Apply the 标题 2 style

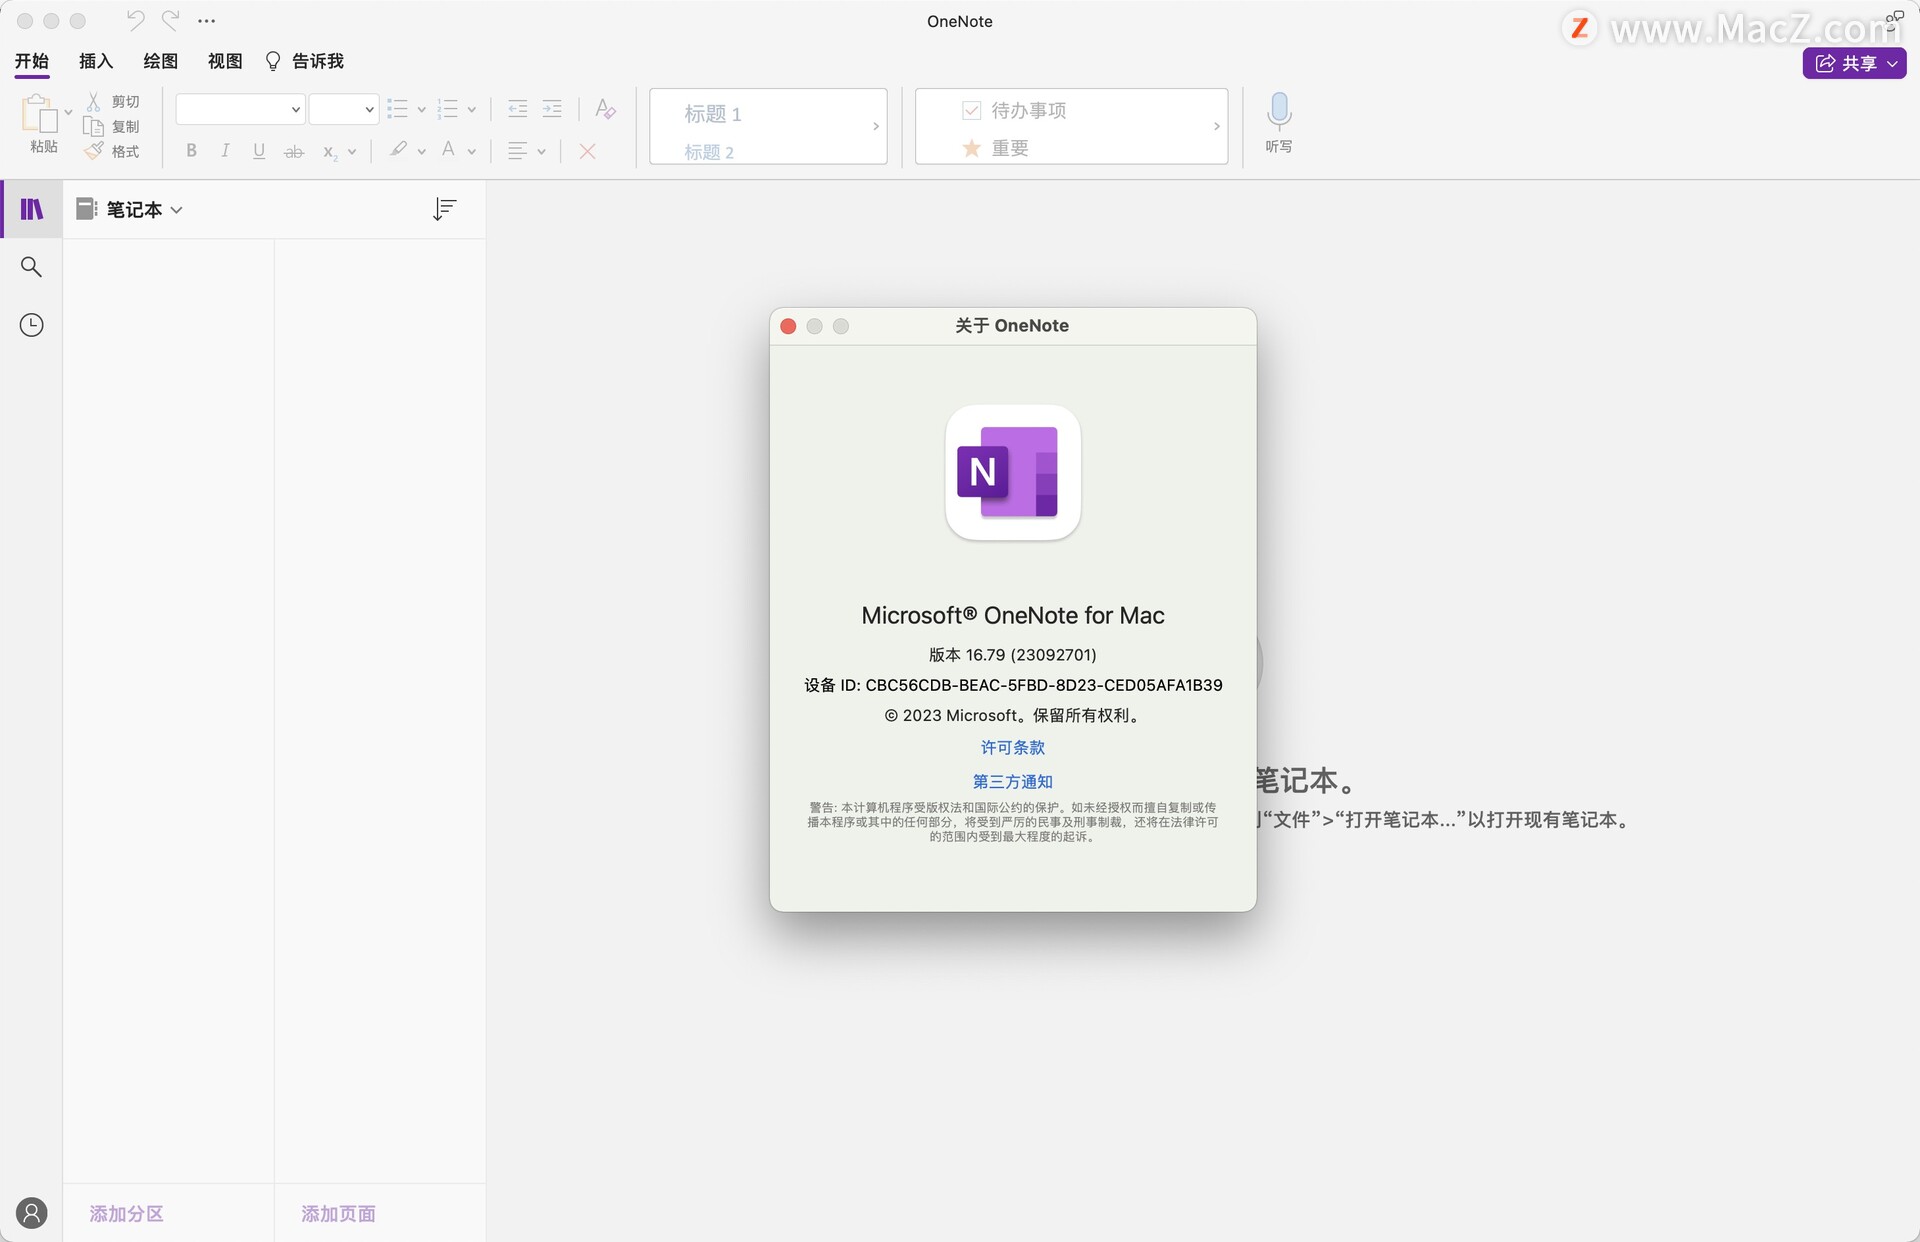(709, 152)
